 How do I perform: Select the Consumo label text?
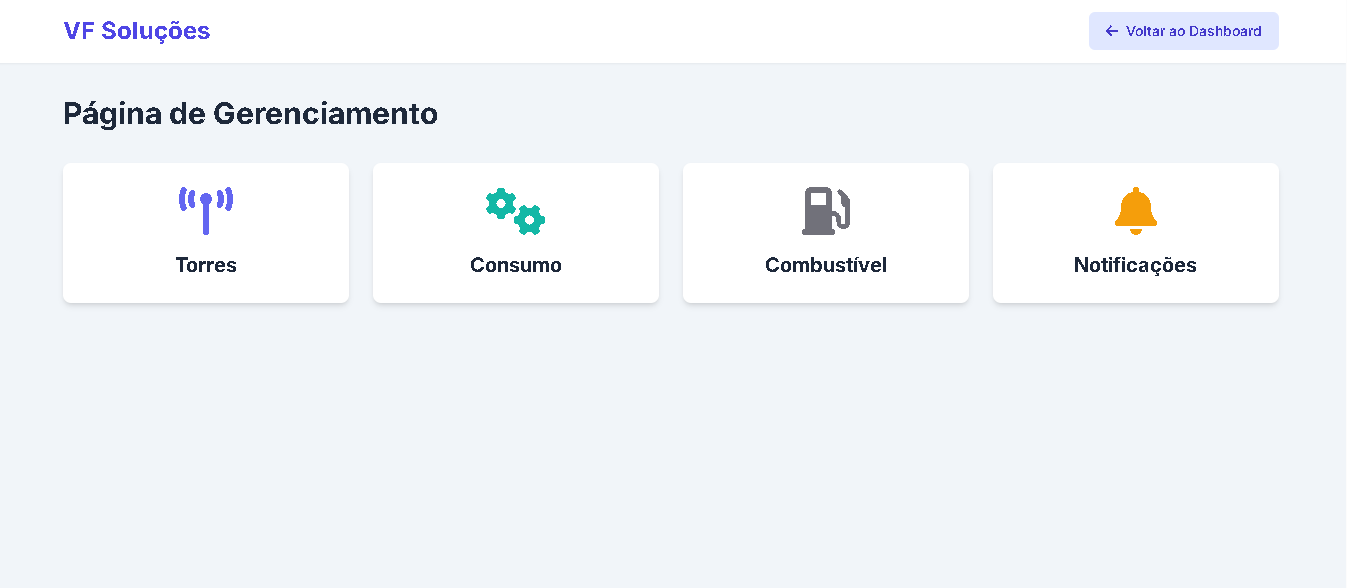[x=516, y=265]
